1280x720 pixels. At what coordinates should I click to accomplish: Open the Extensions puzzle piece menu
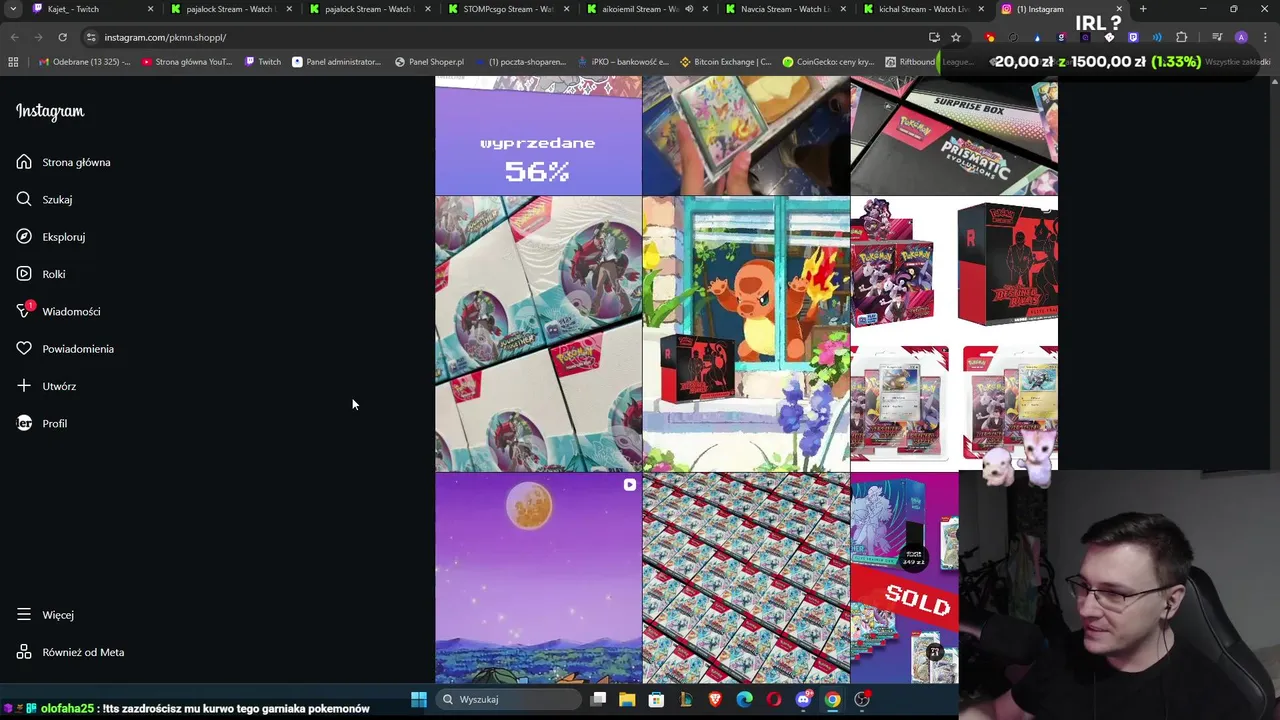click(x=1181, y=37)
